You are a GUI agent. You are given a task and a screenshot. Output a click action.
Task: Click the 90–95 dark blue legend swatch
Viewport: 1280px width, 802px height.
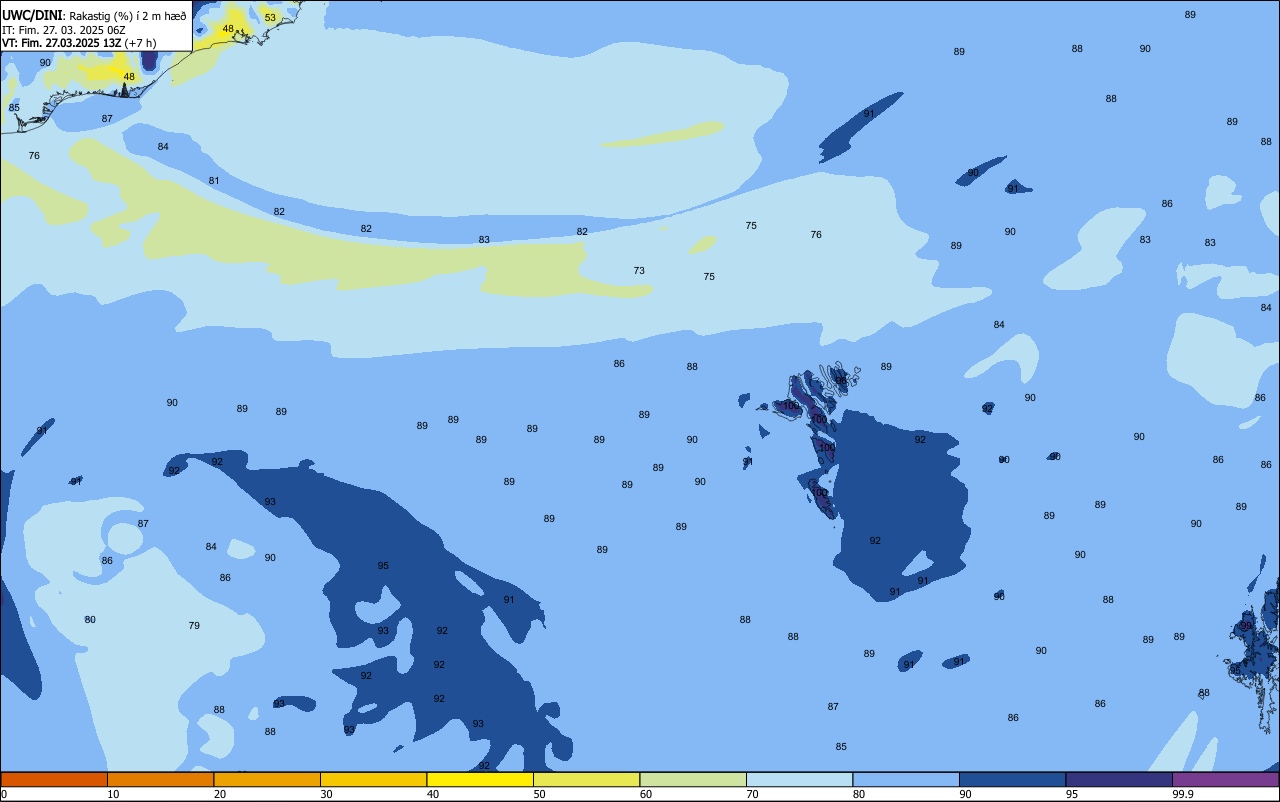1012,779
